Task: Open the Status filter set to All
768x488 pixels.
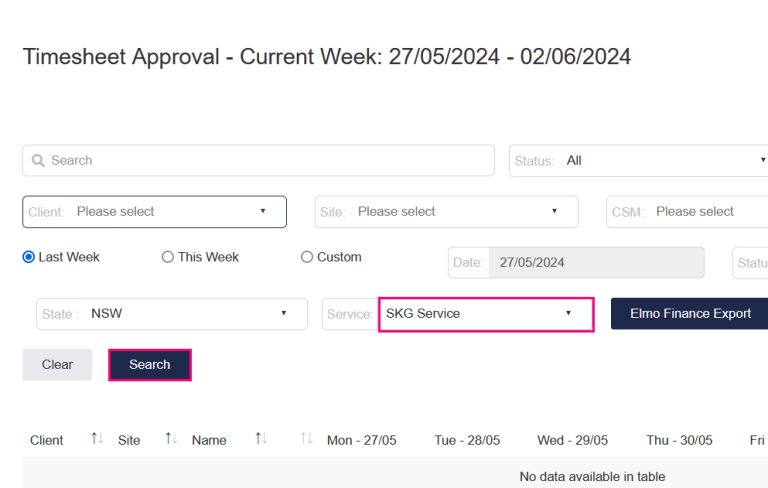Action: pos(640,161)
